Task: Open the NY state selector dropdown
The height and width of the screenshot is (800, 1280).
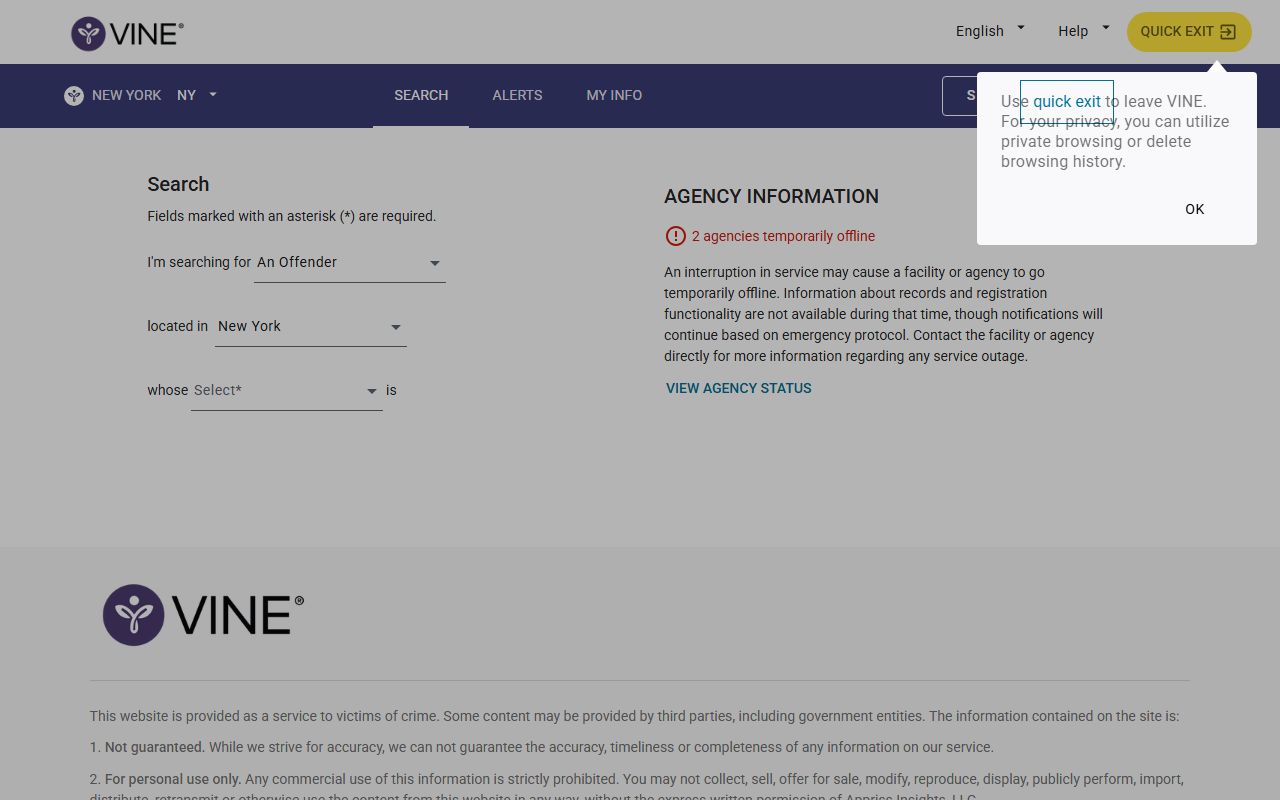Action: coord(197,95)
